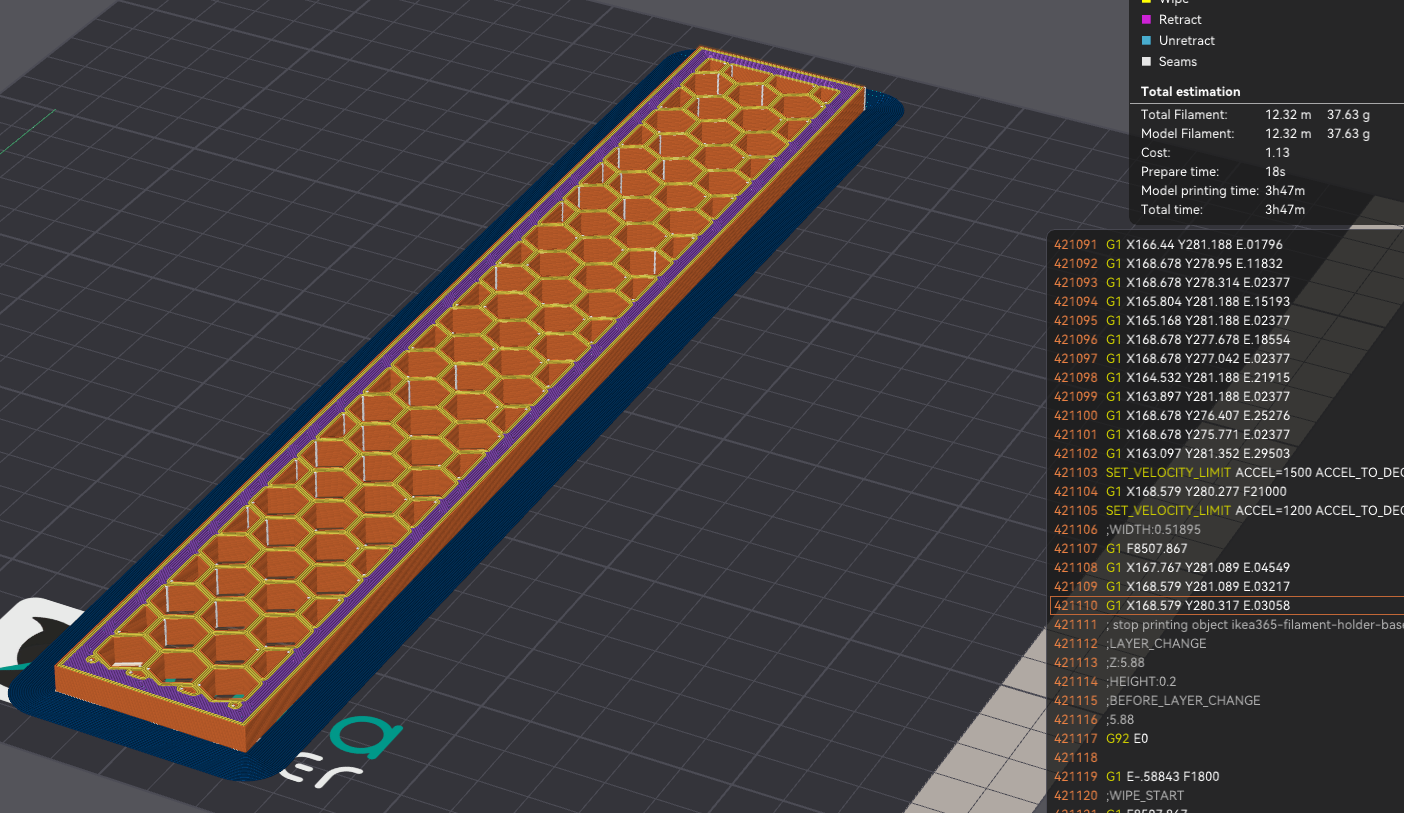Screen dimensions: 1404x813
Task: Select the F21000 travel move on line 421104
Action: coord(1226,491)
